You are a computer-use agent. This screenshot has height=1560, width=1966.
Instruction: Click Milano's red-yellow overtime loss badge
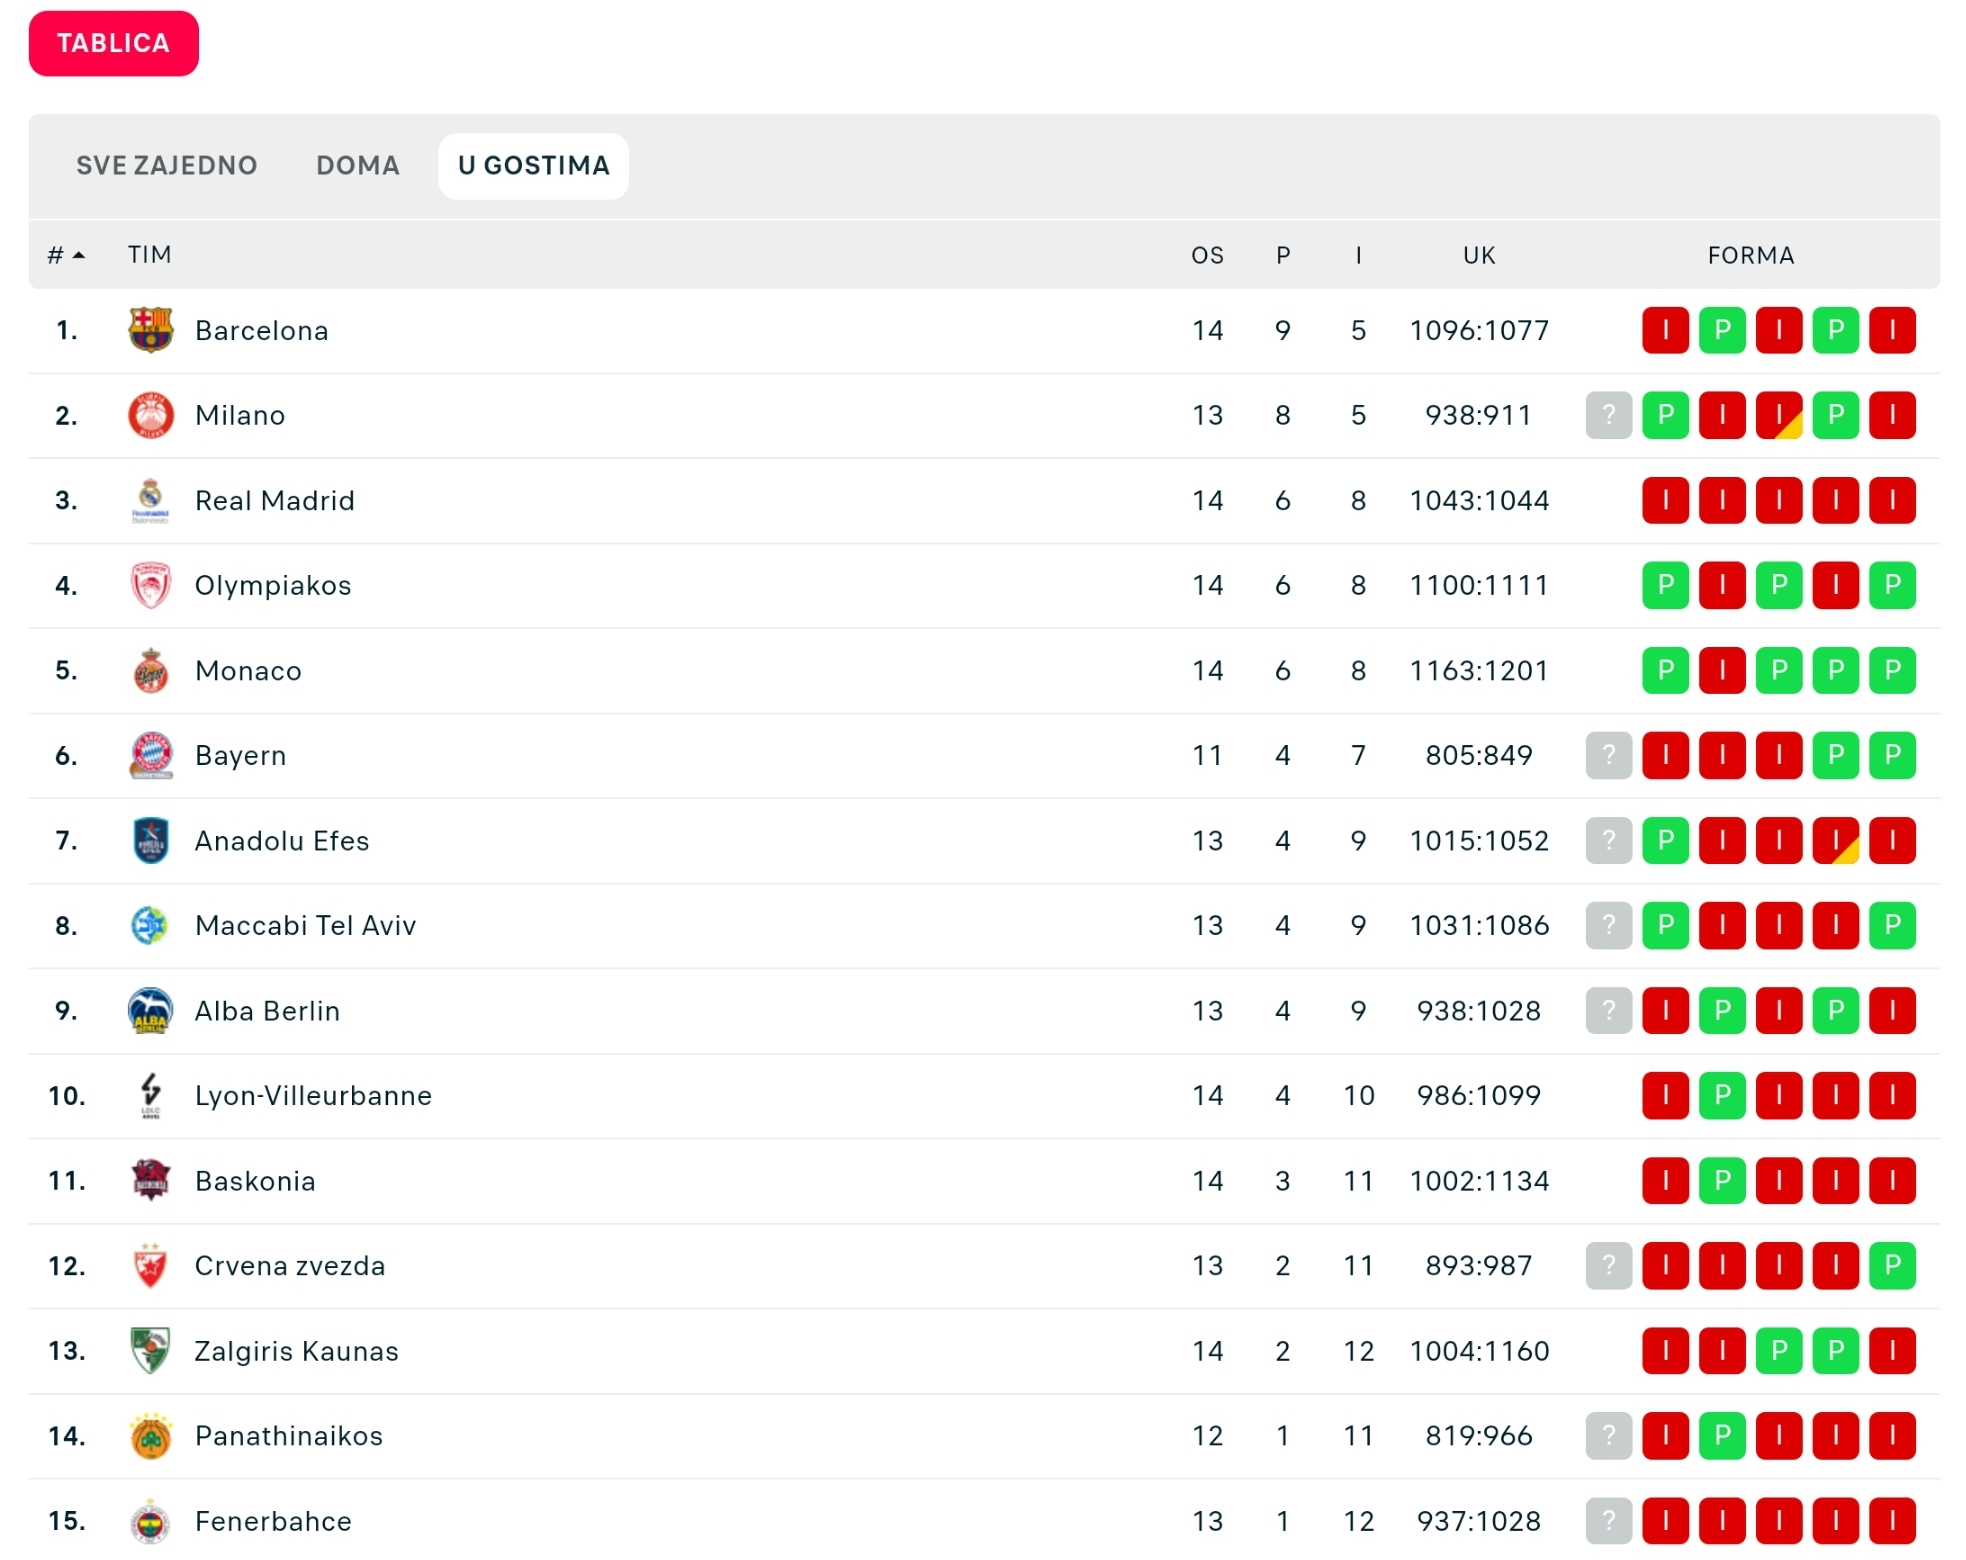pyautogui.click(x=1779, y=415)
